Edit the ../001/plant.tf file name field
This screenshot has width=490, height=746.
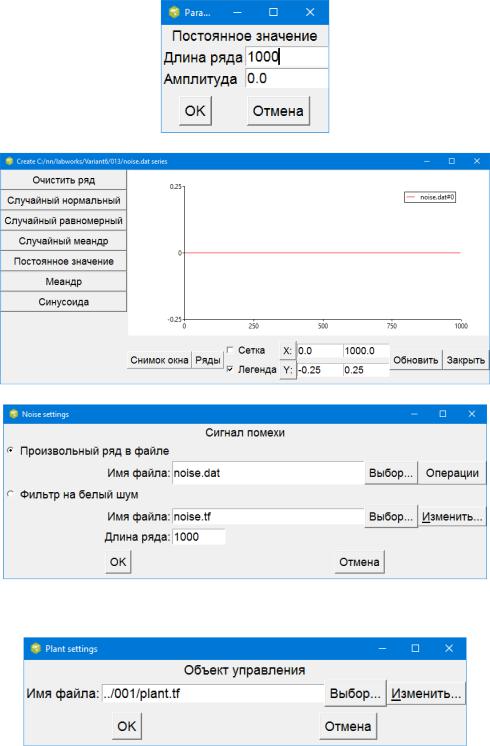[x=212, y=694]
